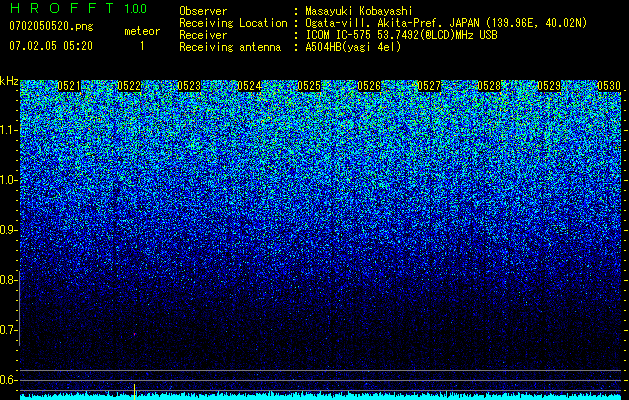Click the Receiving antenna label
The width and height of the screenshot is (629, 400).
point(230,47)
